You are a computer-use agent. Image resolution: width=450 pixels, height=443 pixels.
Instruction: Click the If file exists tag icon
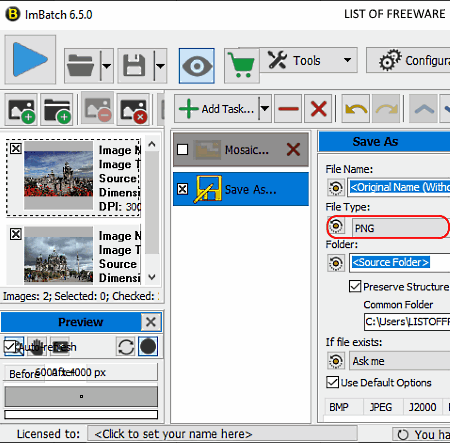click(336, 361)
